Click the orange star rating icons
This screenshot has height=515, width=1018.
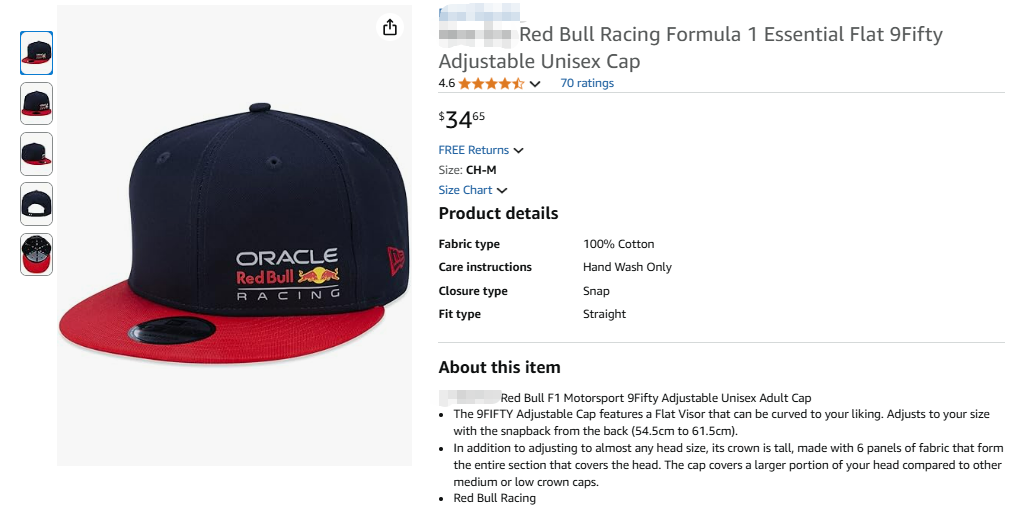(491, 83)
